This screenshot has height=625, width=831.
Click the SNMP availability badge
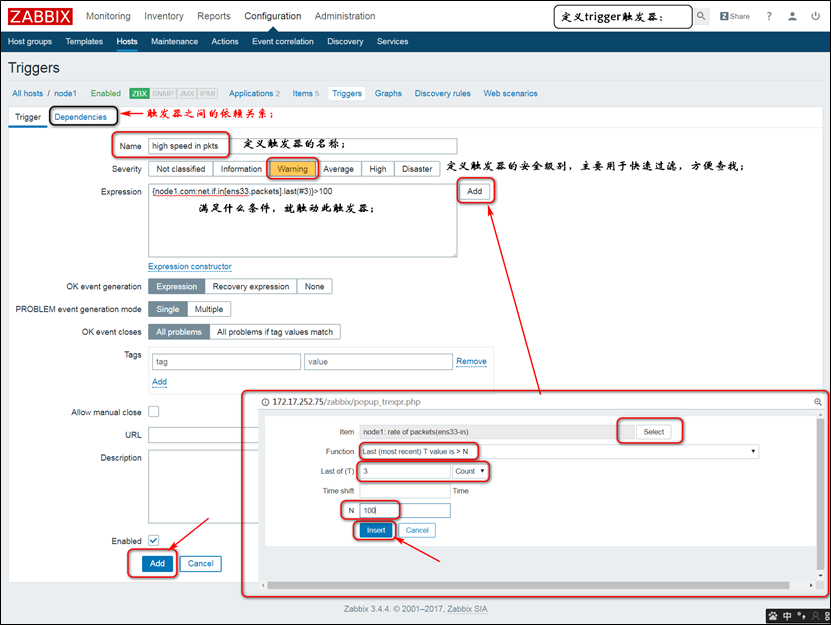(x=163, y=93)
